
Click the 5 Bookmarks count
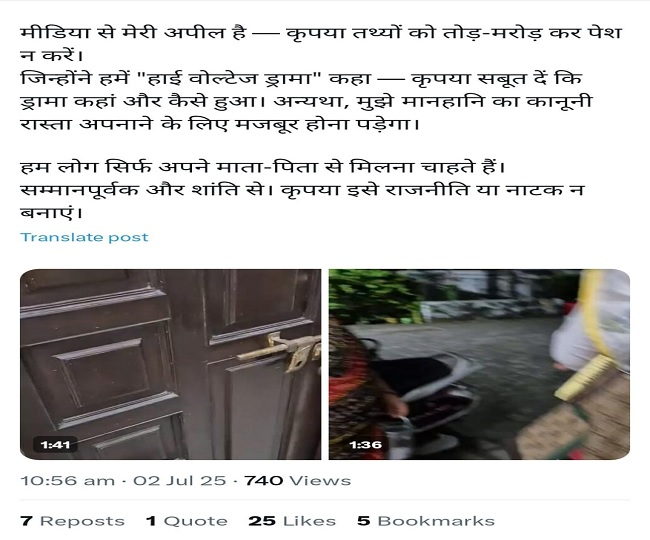point(426,521)
